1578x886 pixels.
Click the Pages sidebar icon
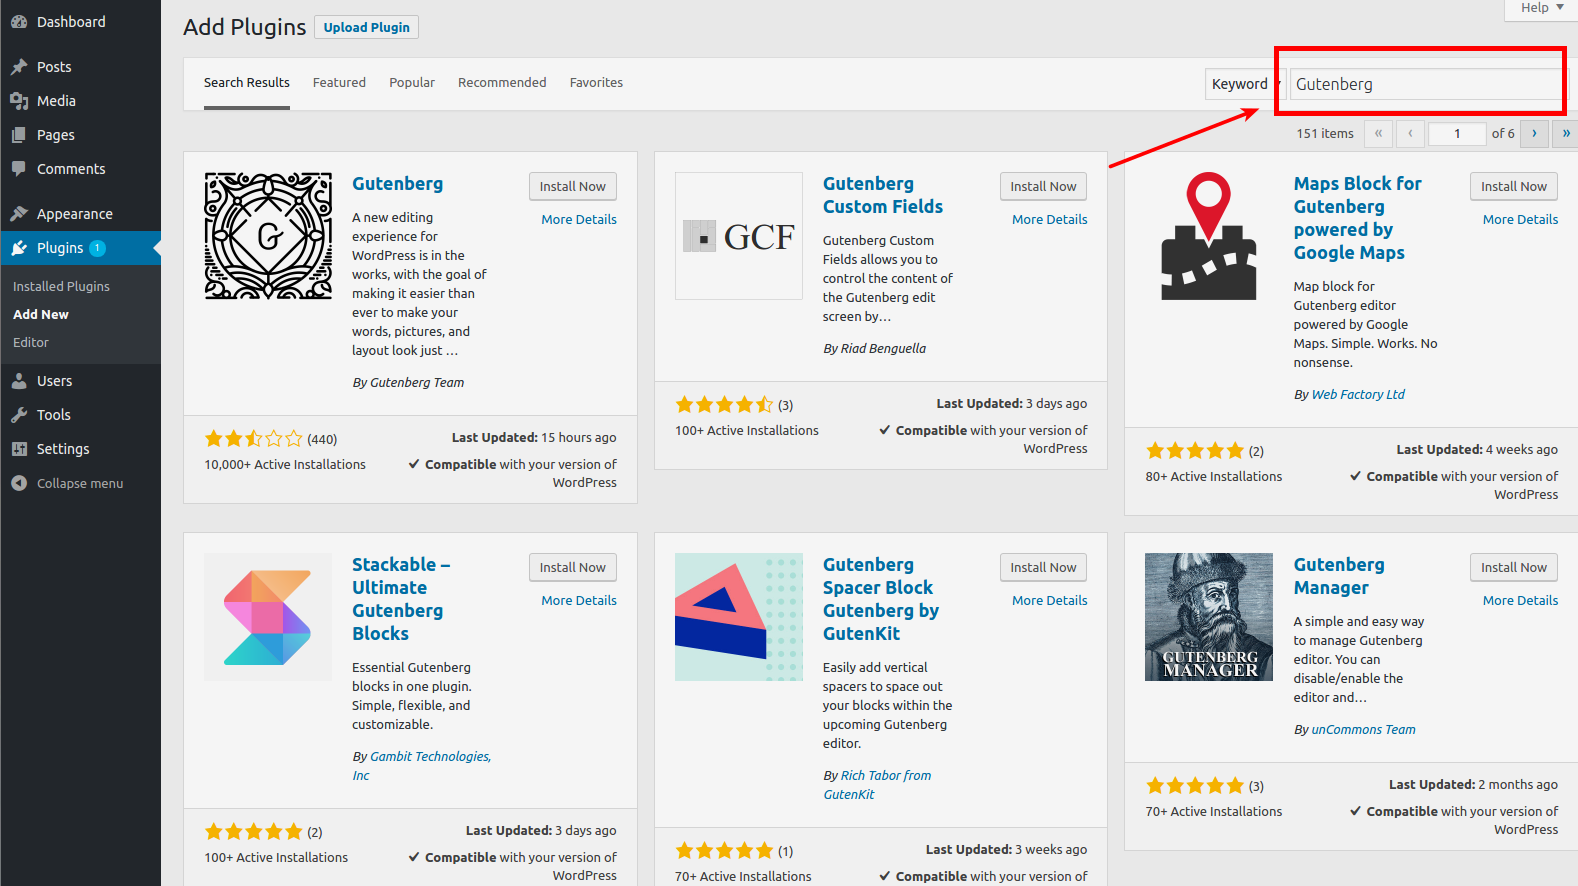tap(19, 135)
